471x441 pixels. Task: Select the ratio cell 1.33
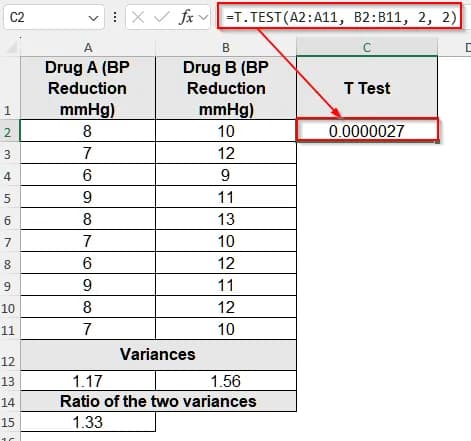coord(88,422)
